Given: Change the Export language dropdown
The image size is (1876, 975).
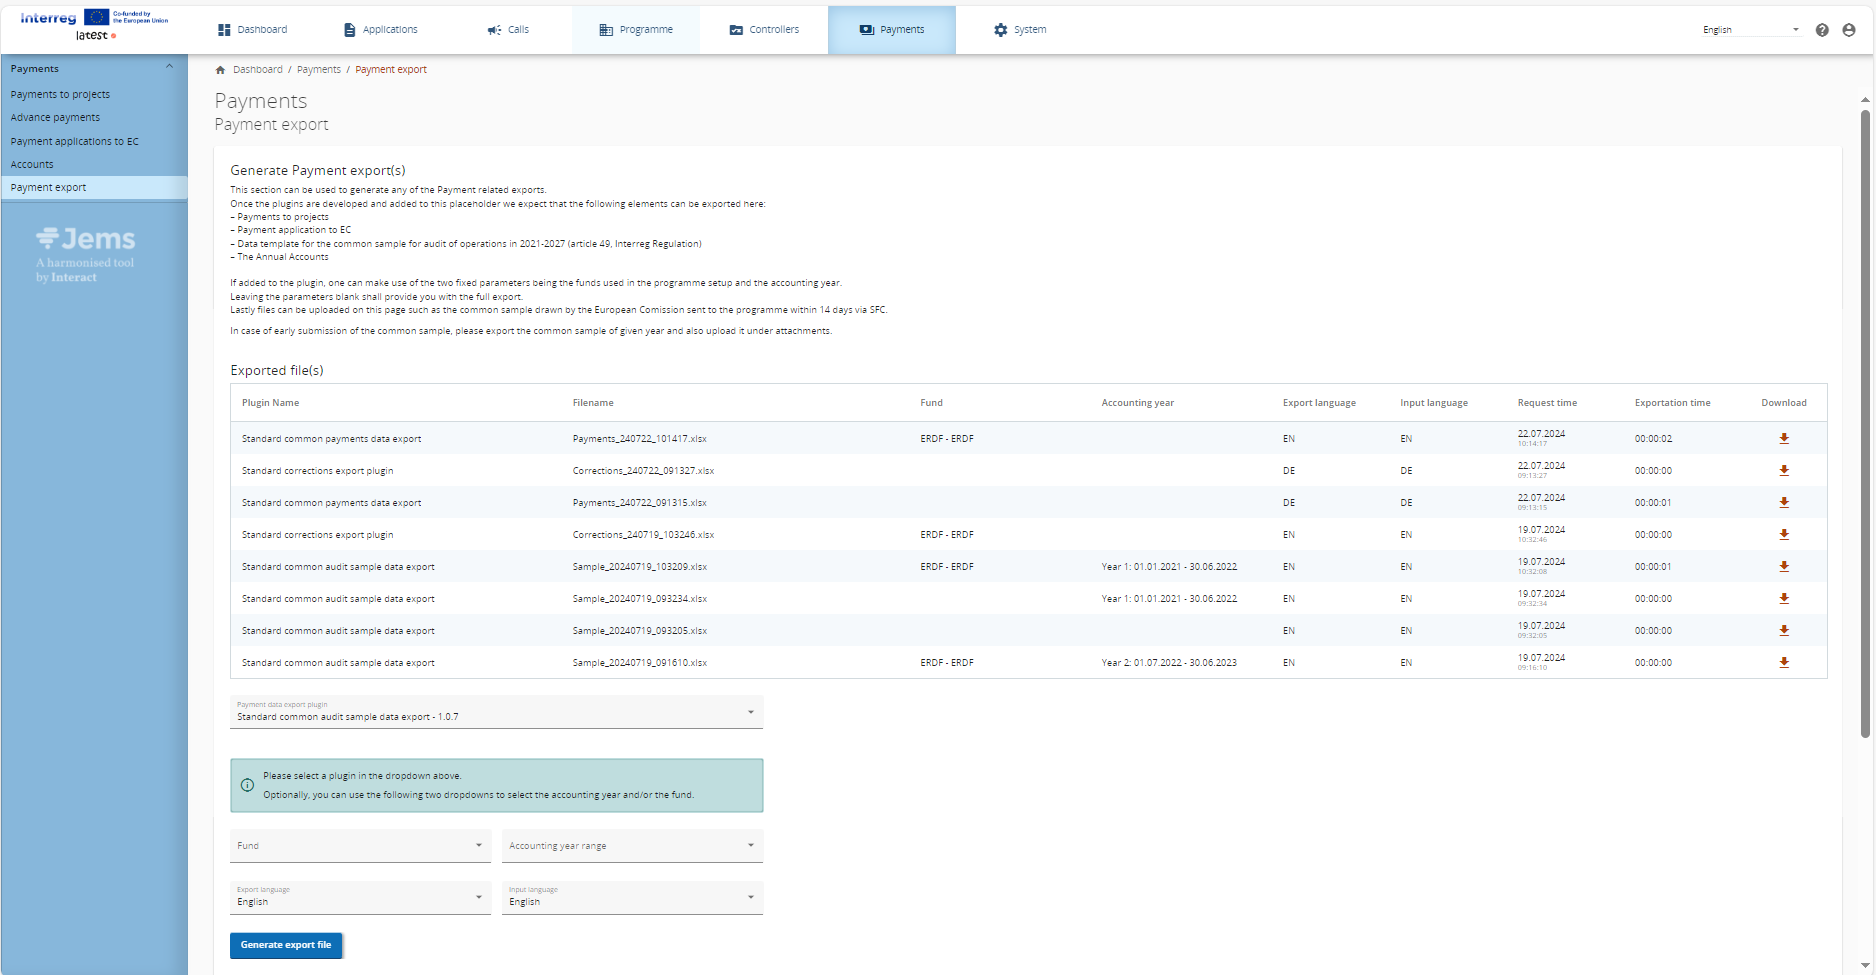Looking at the screenshot, I should [x=360, y=898].
